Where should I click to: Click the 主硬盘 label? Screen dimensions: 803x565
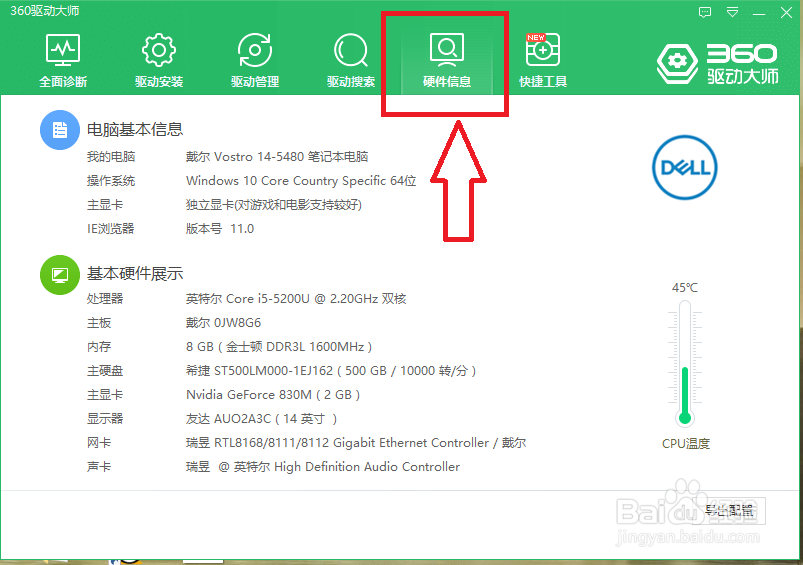[105, 371]
